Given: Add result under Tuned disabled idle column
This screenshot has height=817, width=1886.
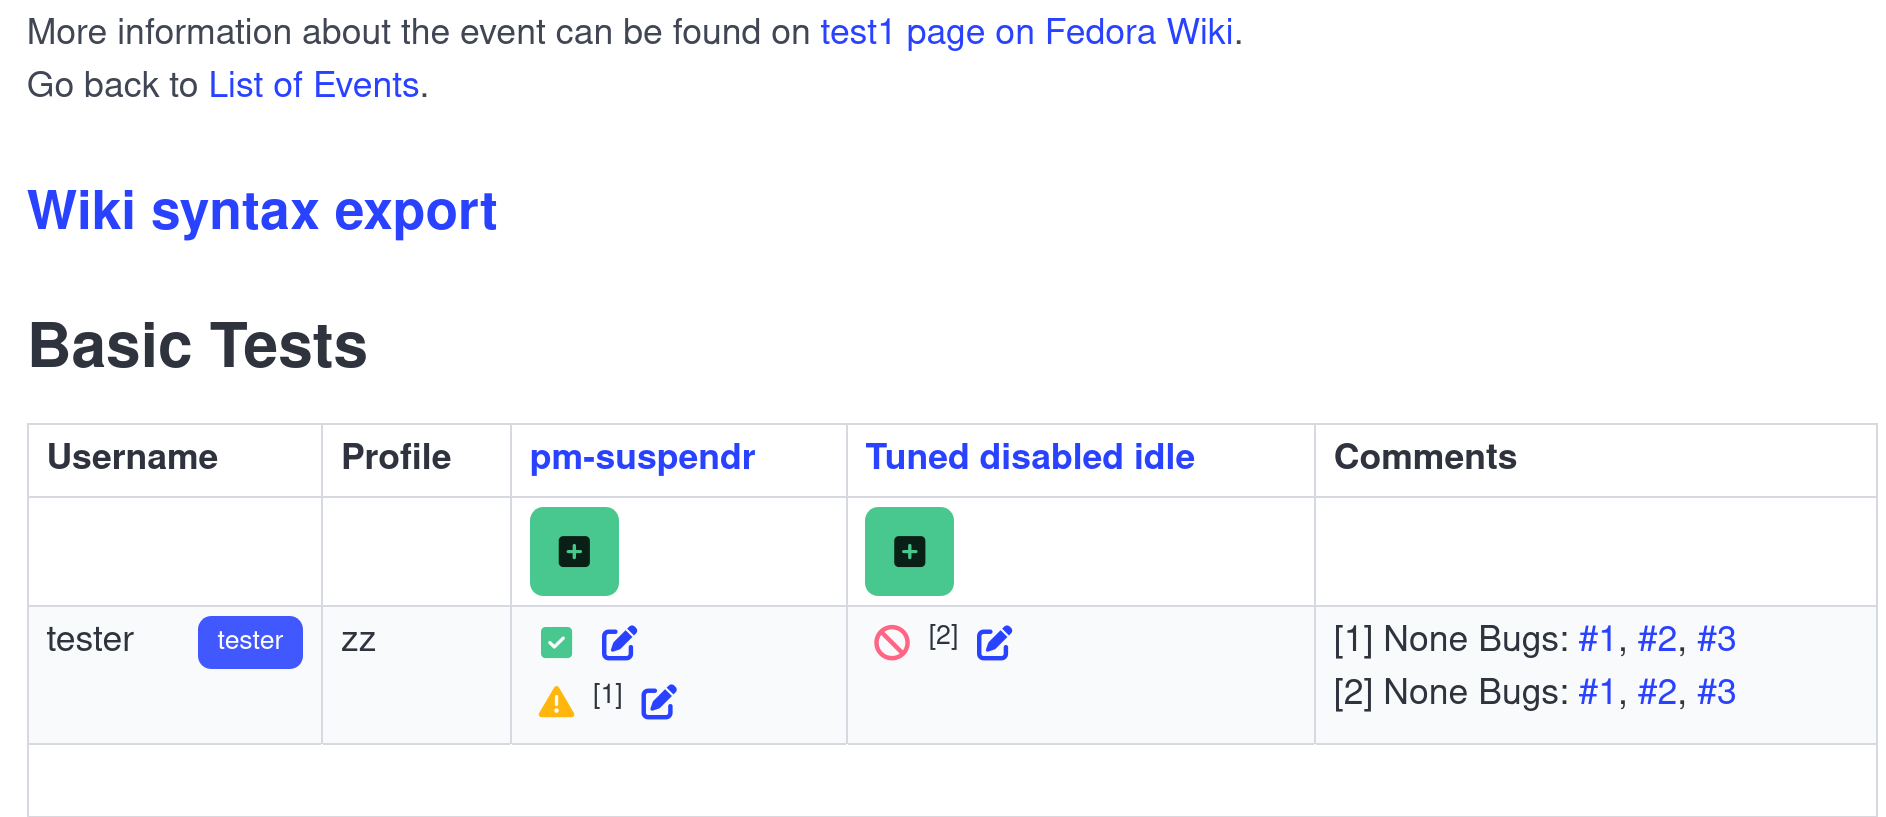Looking at the screenshot, I should click(909, 551).
